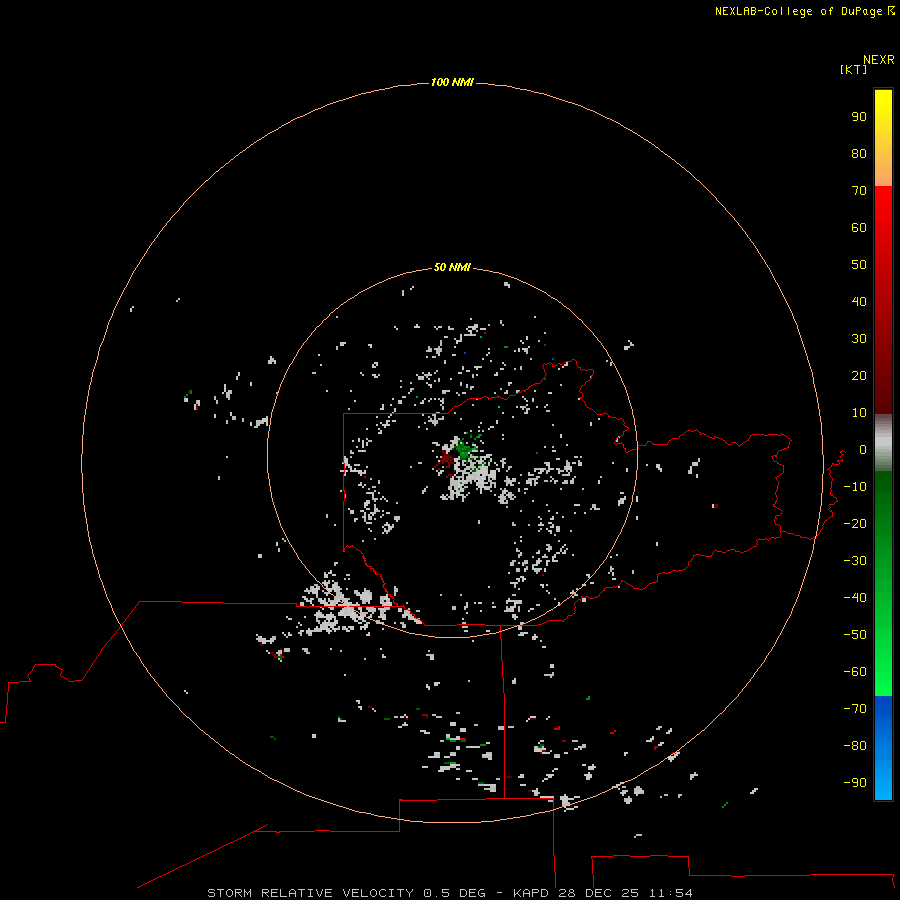Click the -50 knot scale value
The width and height of the screenshot is (900, 900).
[x=855, y=635]
